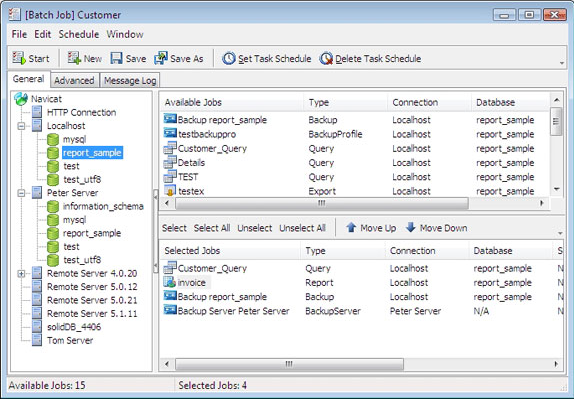The image size is (574, 399).
Task: Click Selected Jobs horizontal scroll left arrow
Action: (x=167, y=364)
